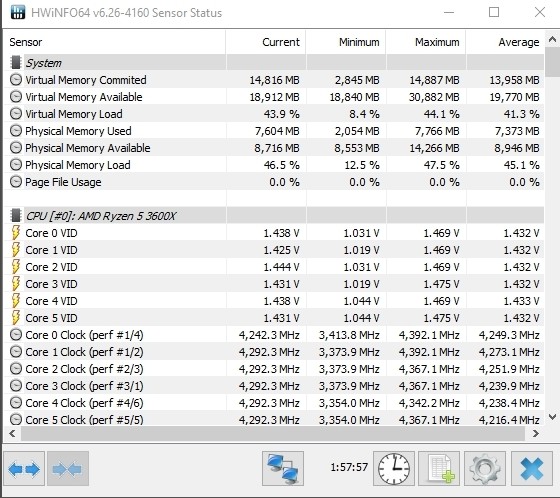560x498 pixels.
Task: Minimize the HWiNFO64 Sensor Status window
Action: pyautogui.click(x=449, y=13)
